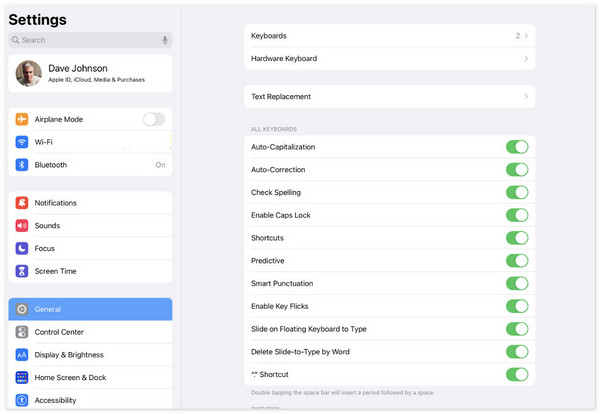Tap the Display & Brightness AA icon
Viewport: 600px width, 414px height.
pos(22,354)
